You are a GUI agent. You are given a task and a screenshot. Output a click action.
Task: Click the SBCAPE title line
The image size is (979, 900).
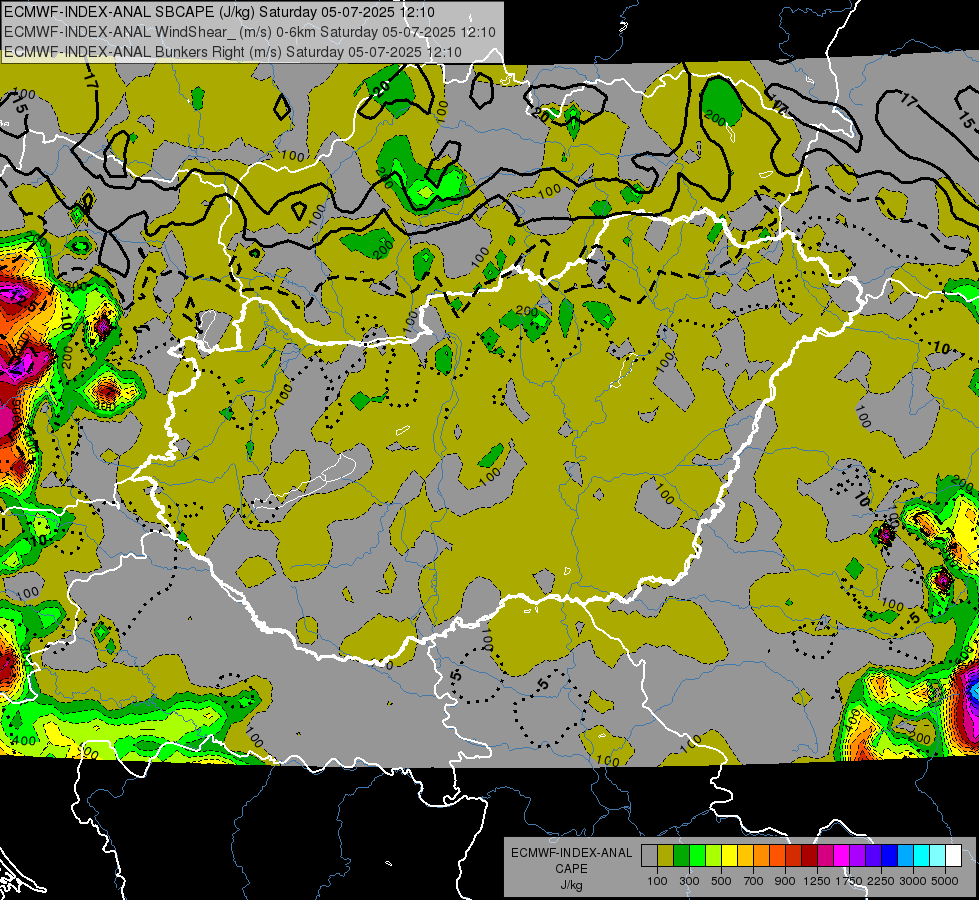tap(220, 12)
